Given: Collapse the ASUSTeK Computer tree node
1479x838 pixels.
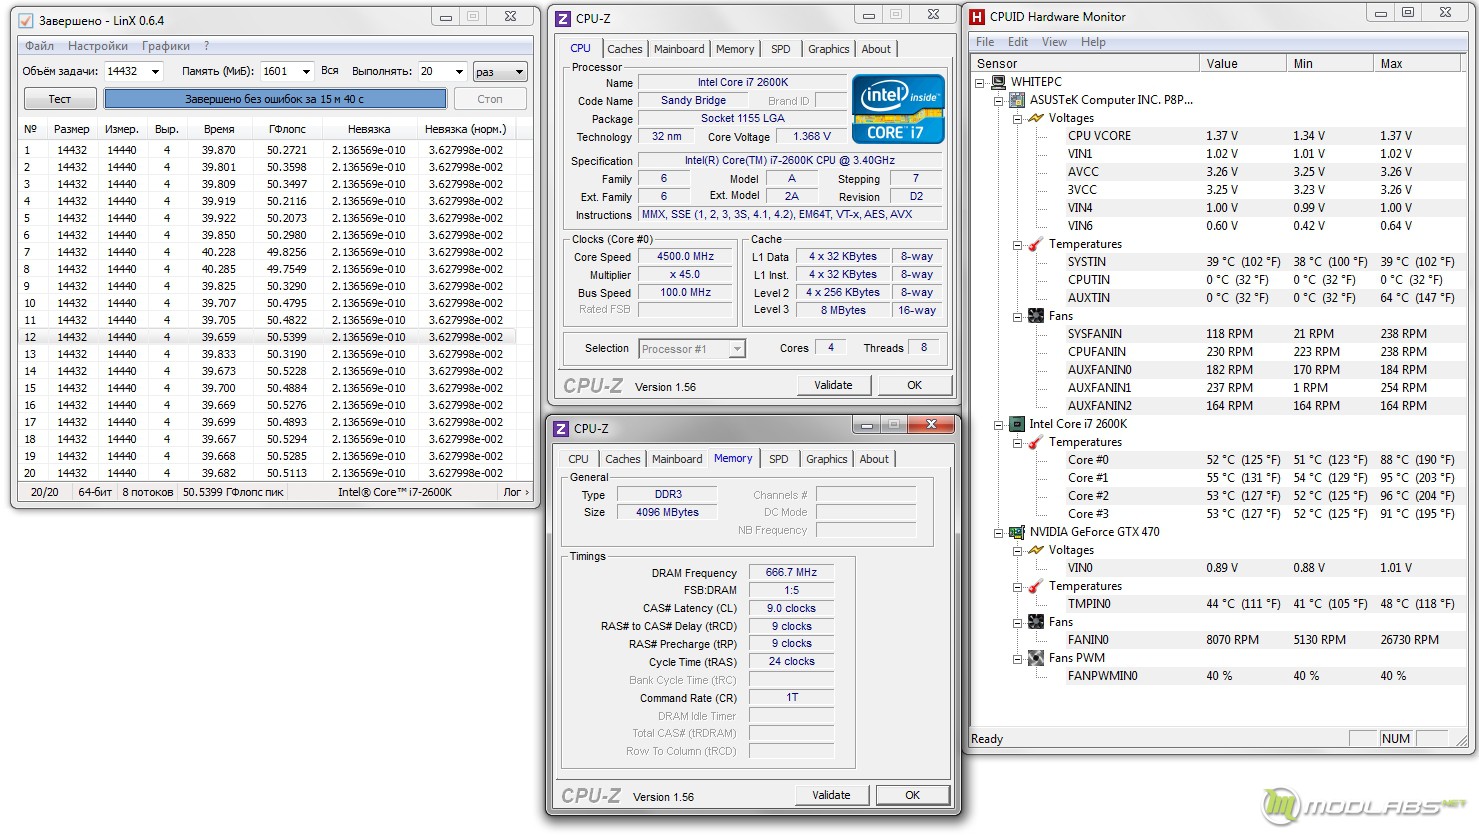Looking at the screenshot, I should [x=998, y=101].
